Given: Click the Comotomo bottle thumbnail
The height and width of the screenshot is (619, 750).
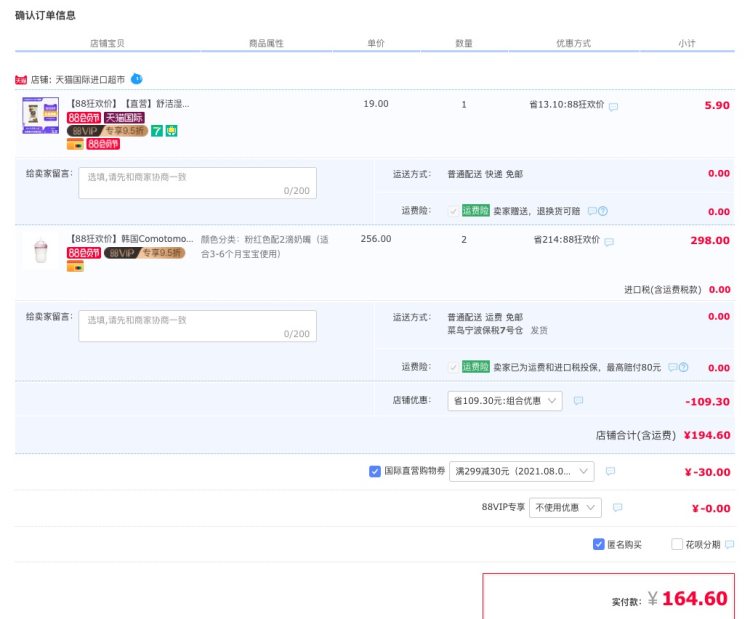Looking at the screenshot, I should (41, 250).
